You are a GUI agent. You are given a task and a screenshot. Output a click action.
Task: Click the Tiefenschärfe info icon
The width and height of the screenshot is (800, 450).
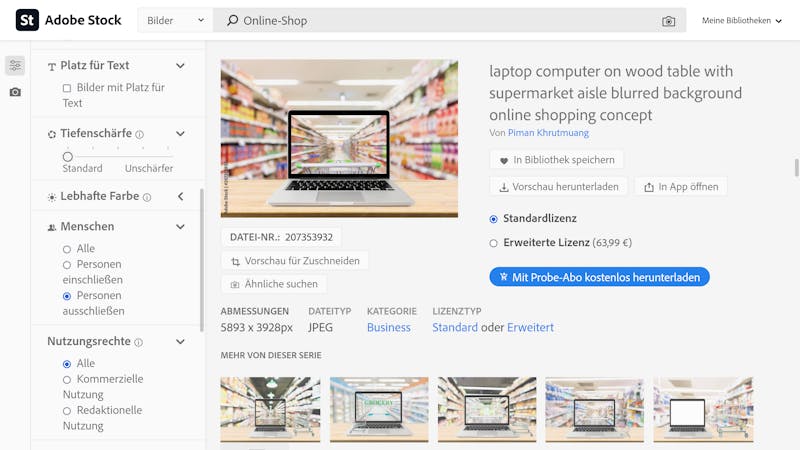click(x=139, y=134)
